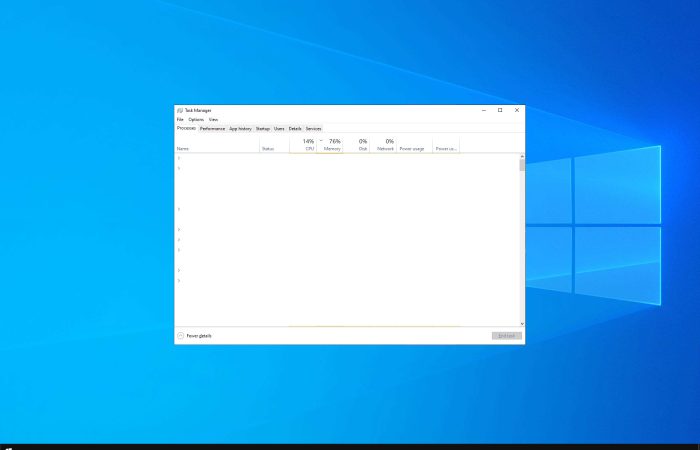Sort processes by Disk column
Screen dimensions: 700x450
(356, 145)
